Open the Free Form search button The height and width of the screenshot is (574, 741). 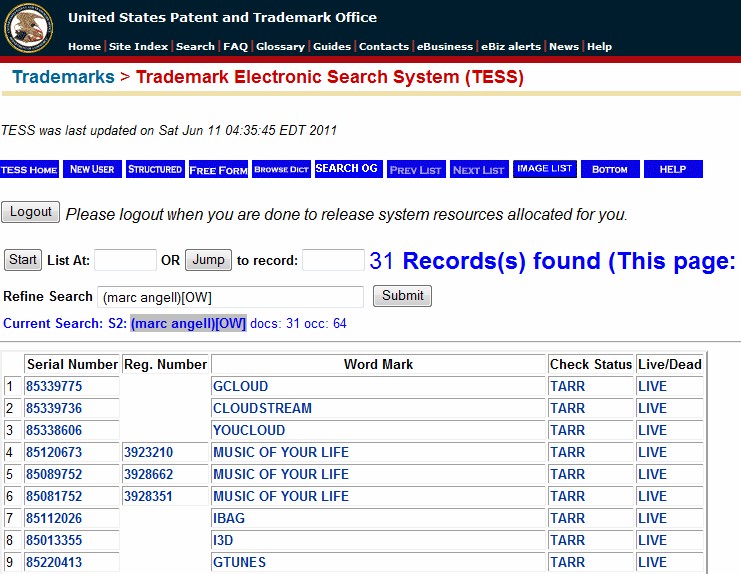(x=218, y=169)
